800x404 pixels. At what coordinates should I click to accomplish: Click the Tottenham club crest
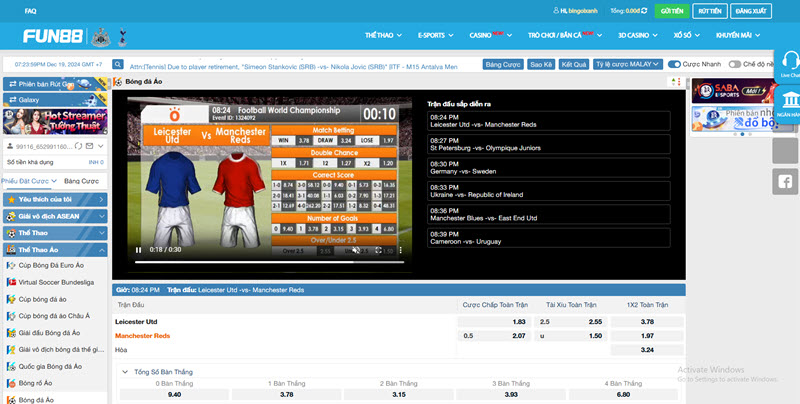[122, 37]
